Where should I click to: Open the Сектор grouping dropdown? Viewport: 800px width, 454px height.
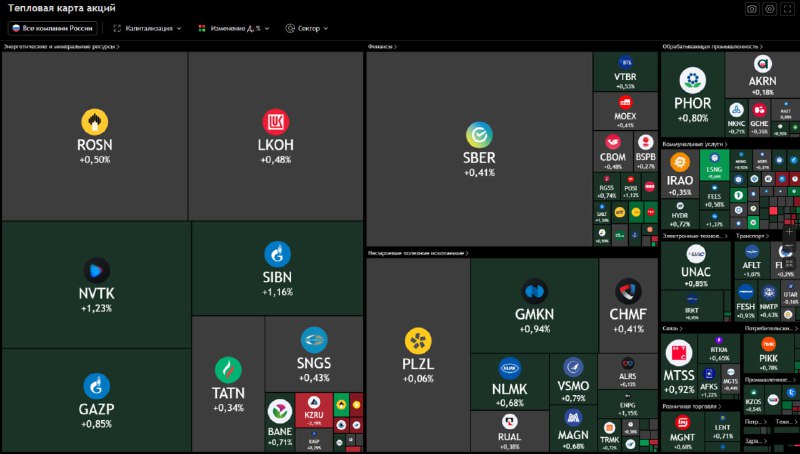point(307,29)
